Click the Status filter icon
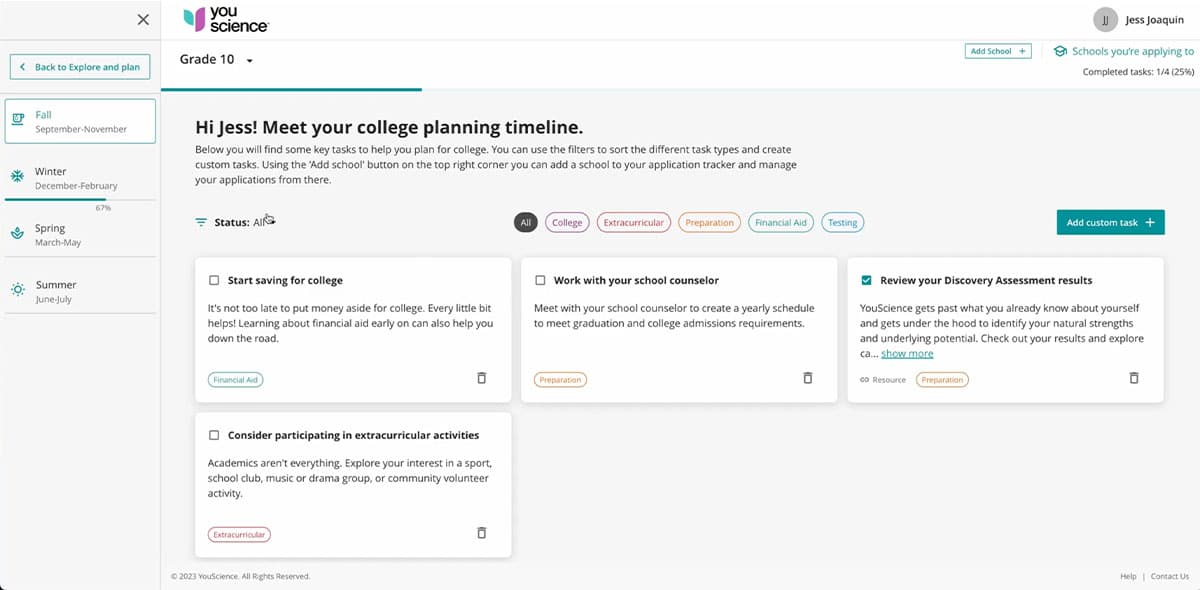The height and width of the screenshot is (590, 1200). (201, 222)
